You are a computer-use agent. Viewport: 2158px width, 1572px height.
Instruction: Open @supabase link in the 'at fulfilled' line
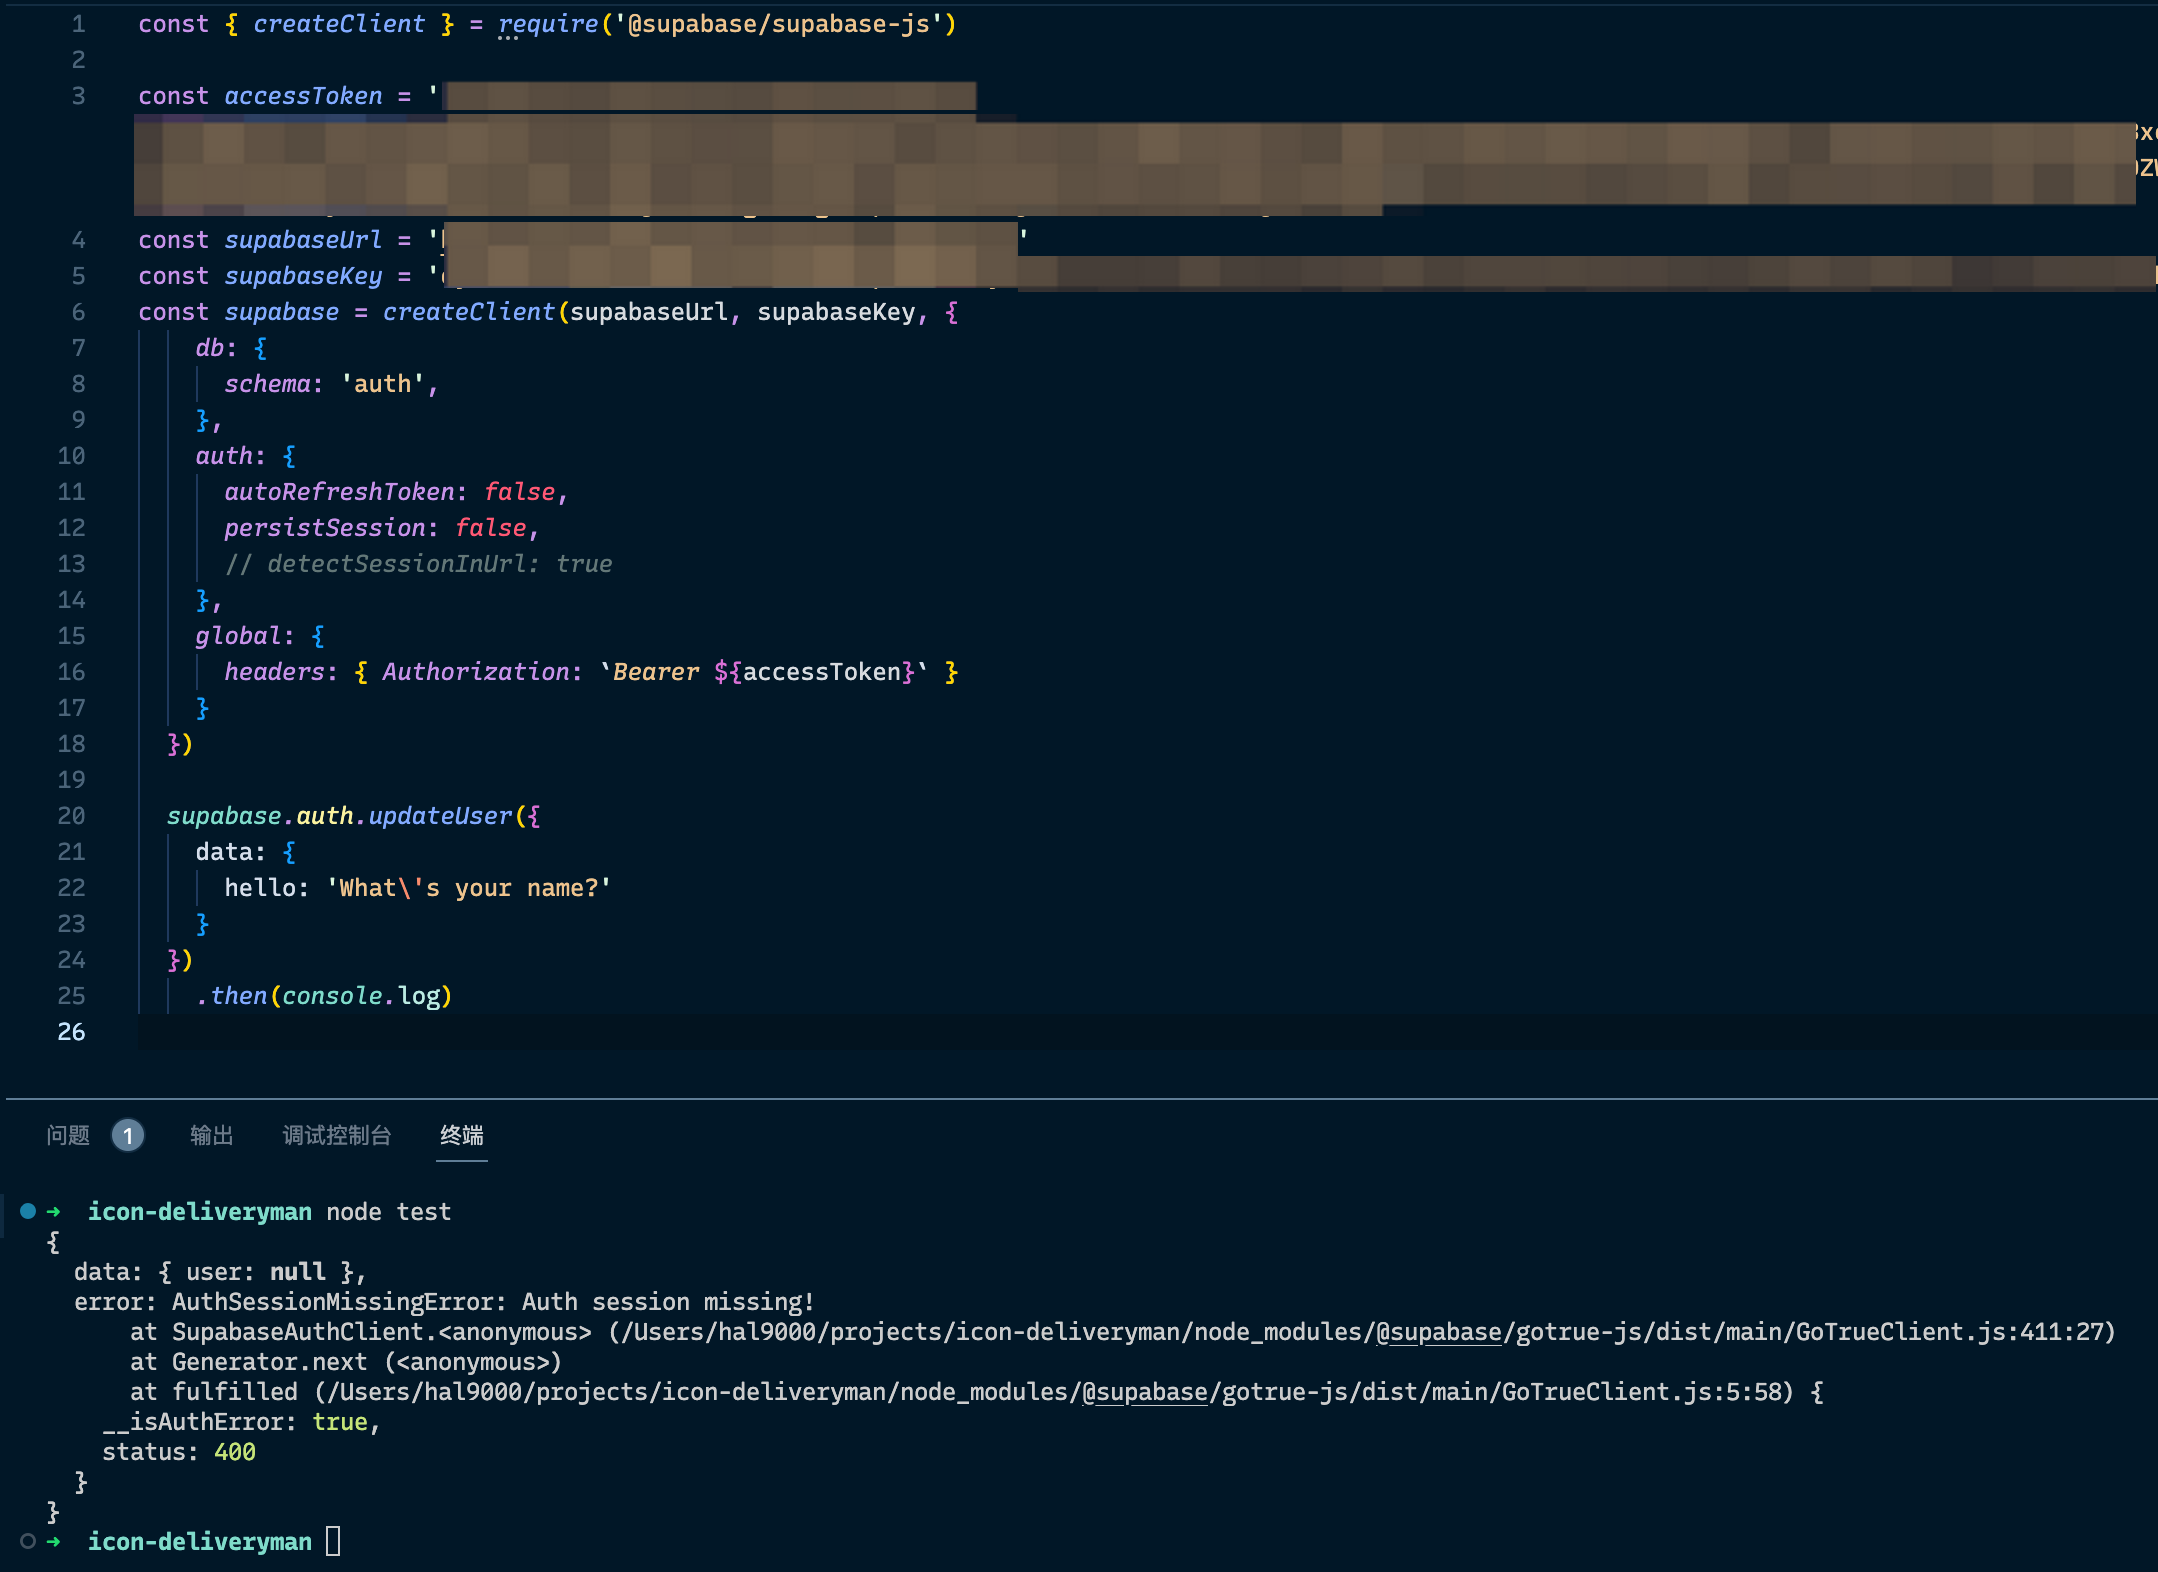click(1145, 1392)
